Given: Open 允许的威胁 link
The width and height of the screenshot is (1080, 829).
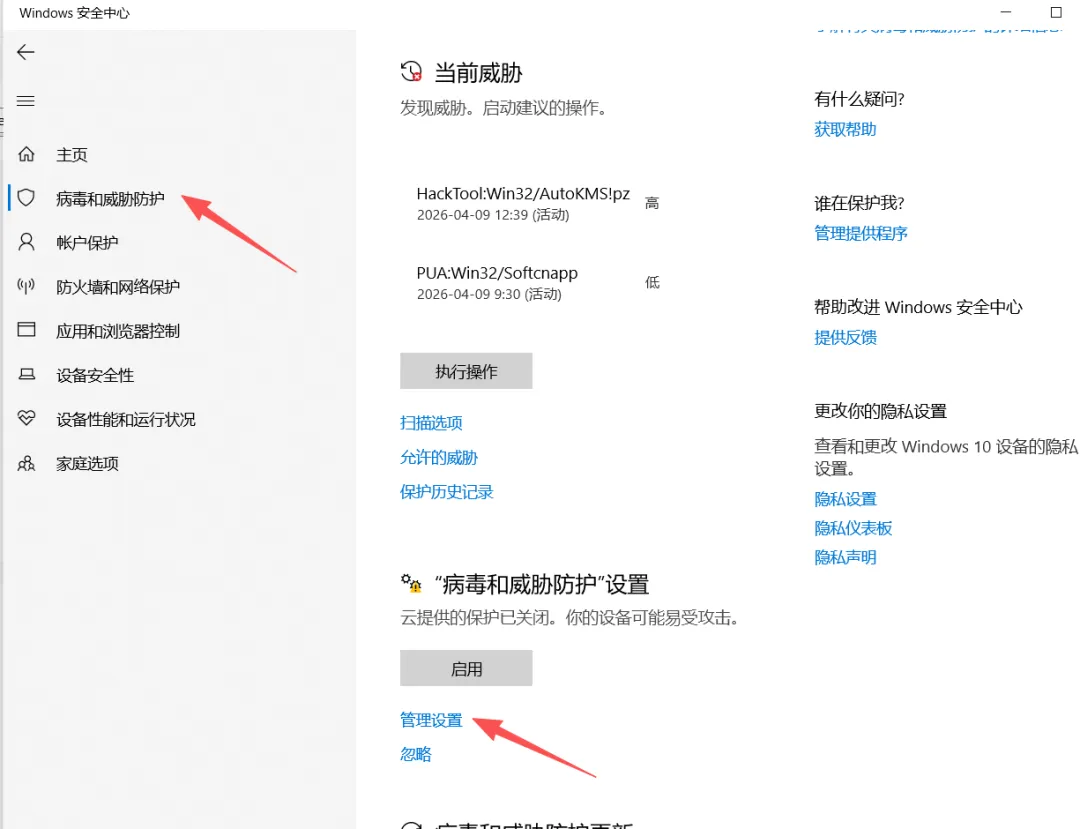Looking at the screenshot, I should tap(439, 457).
